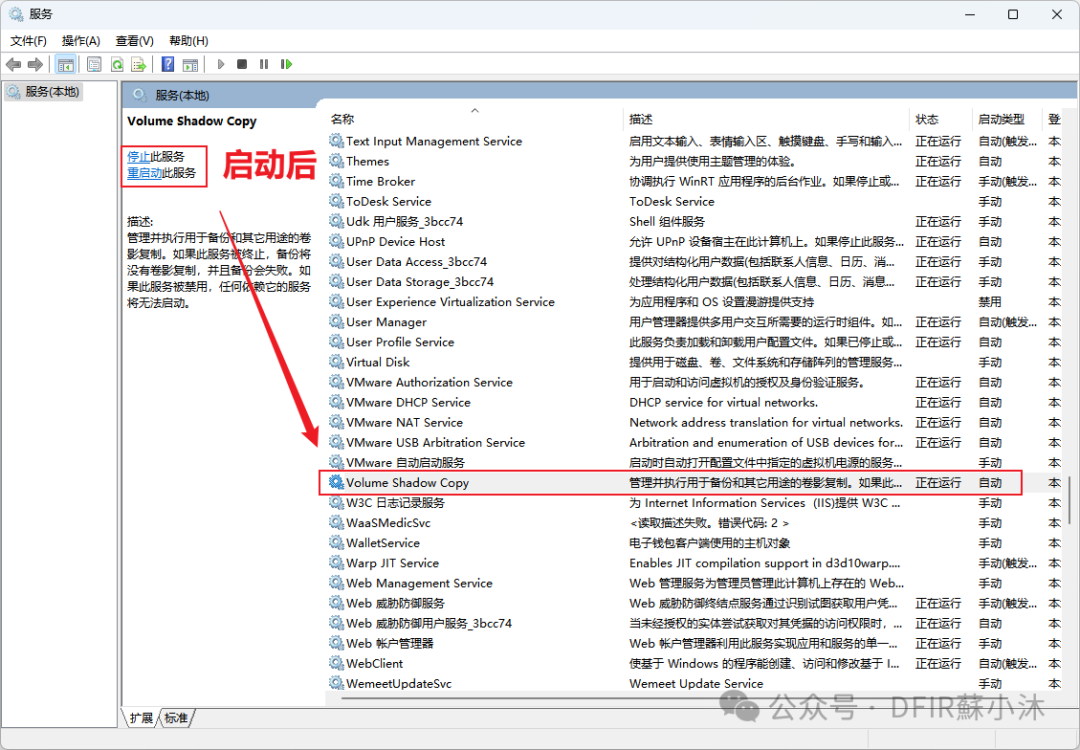The image size is (1080, 750).
Task: Open the 帮助(H) menu
Action: click(189, 41)
